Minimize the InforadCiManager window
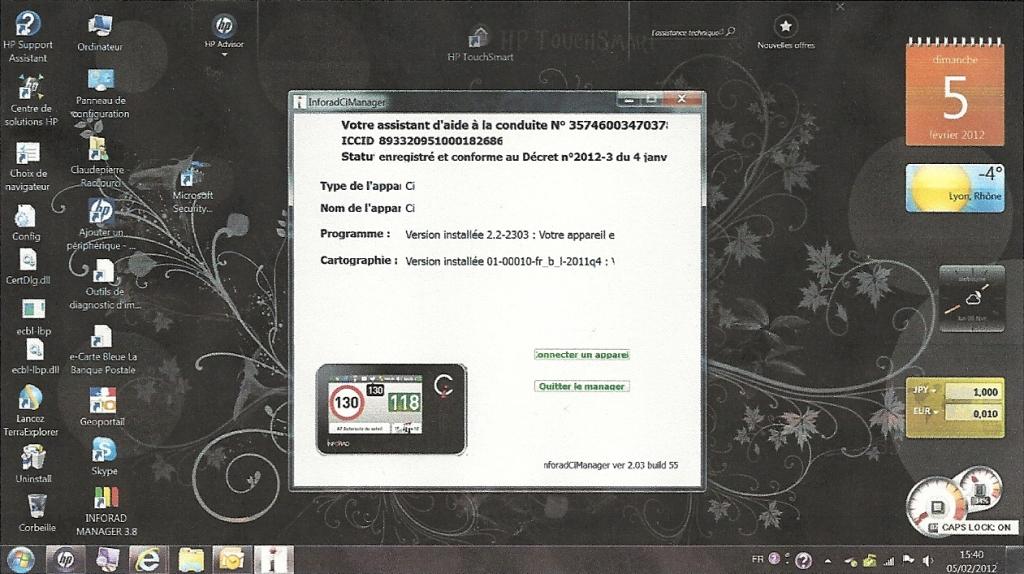1024x574 pixels. (628, 99)
